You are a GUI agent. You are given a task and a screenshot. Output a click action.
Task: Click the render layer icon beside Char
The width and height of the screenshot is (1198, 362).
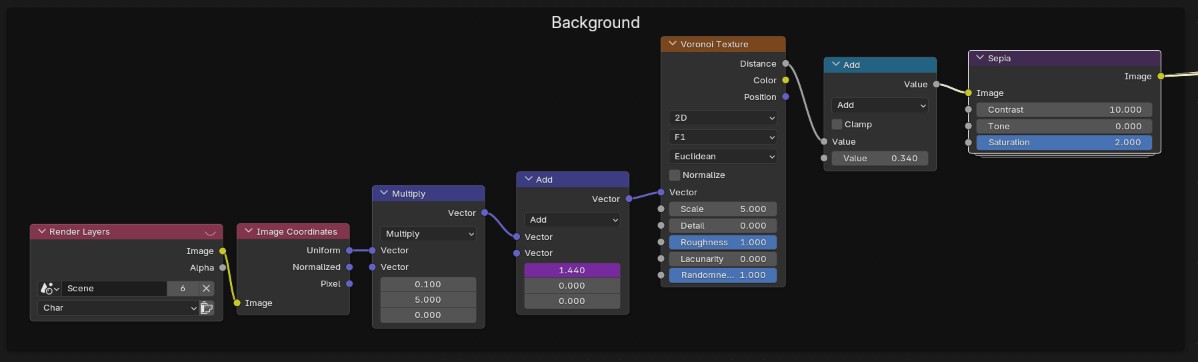tap(207, 309)
